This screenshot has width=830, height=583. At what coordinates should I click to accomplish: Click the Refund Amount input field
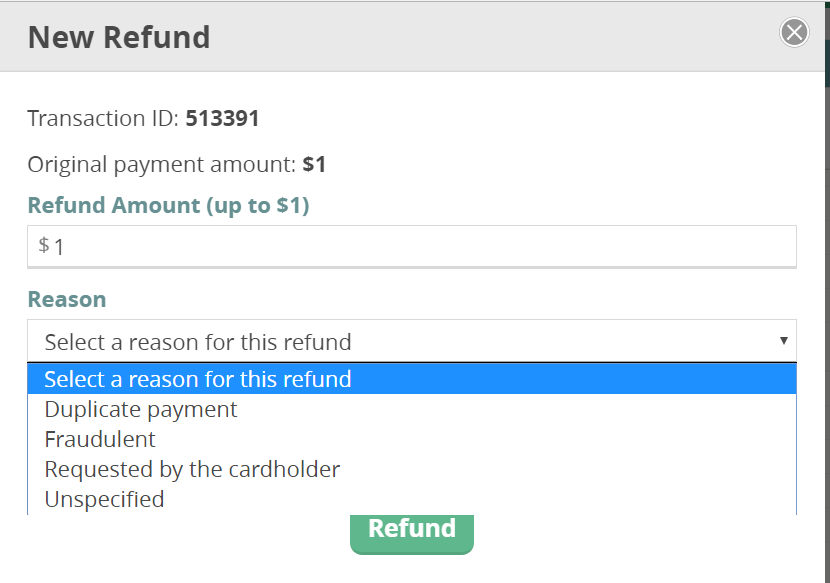[x=420, y=246]
